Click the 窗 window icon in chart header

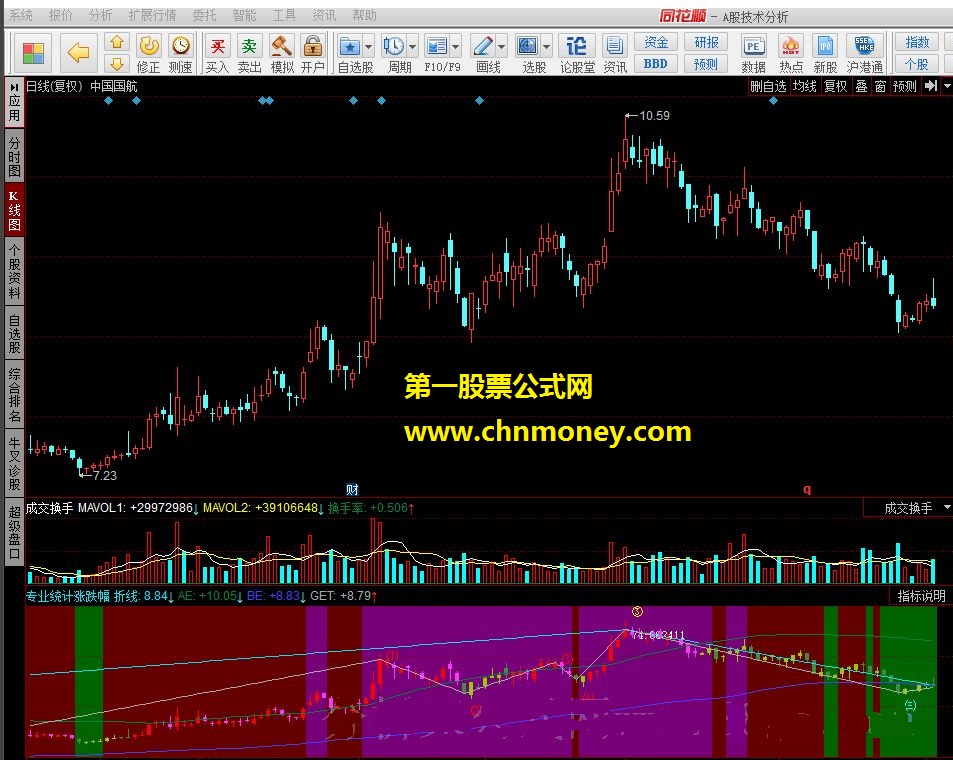pos(880,86)
